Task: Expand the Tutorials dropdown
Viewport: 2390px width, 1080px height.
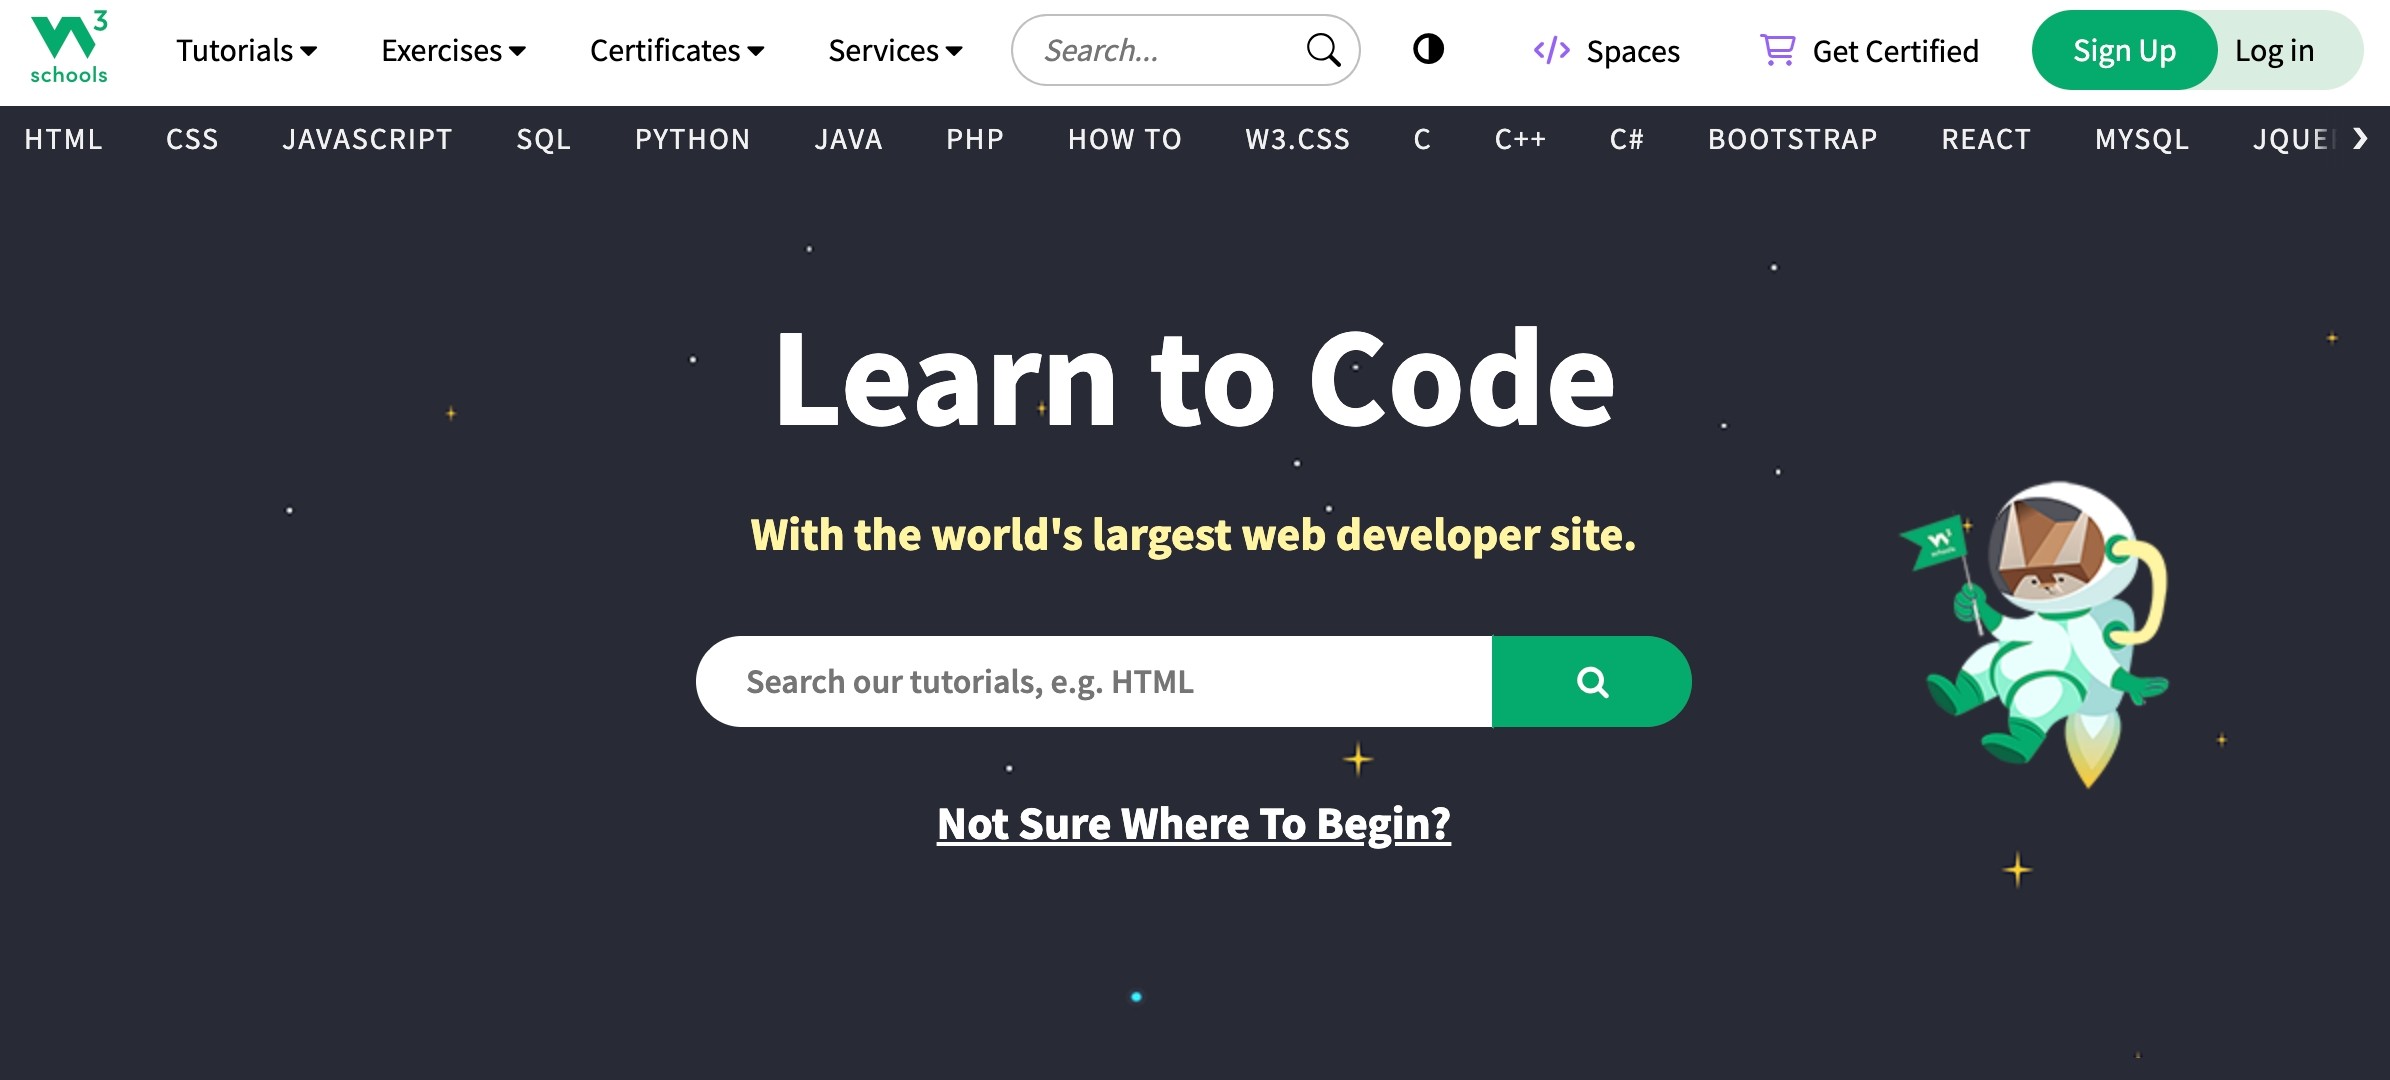Action: click(246, 50)
